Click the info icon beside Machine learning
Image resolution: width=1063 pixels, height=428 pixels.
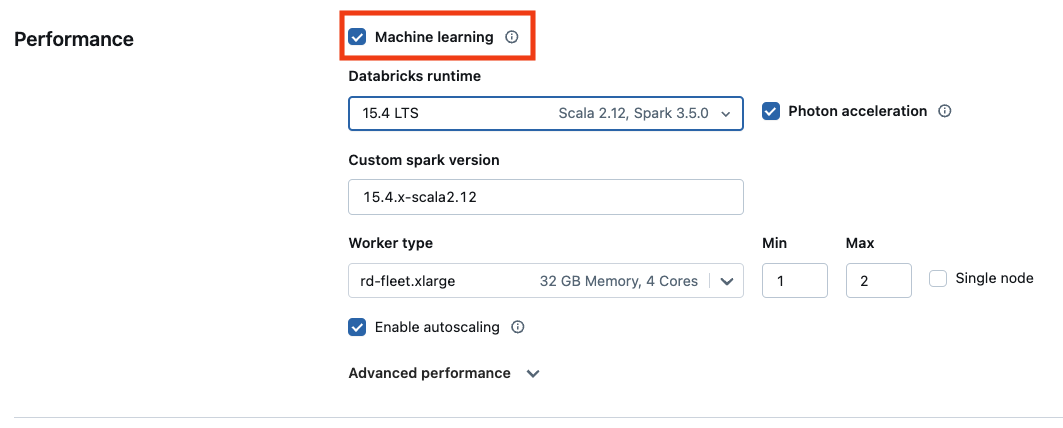click(512, 37)
